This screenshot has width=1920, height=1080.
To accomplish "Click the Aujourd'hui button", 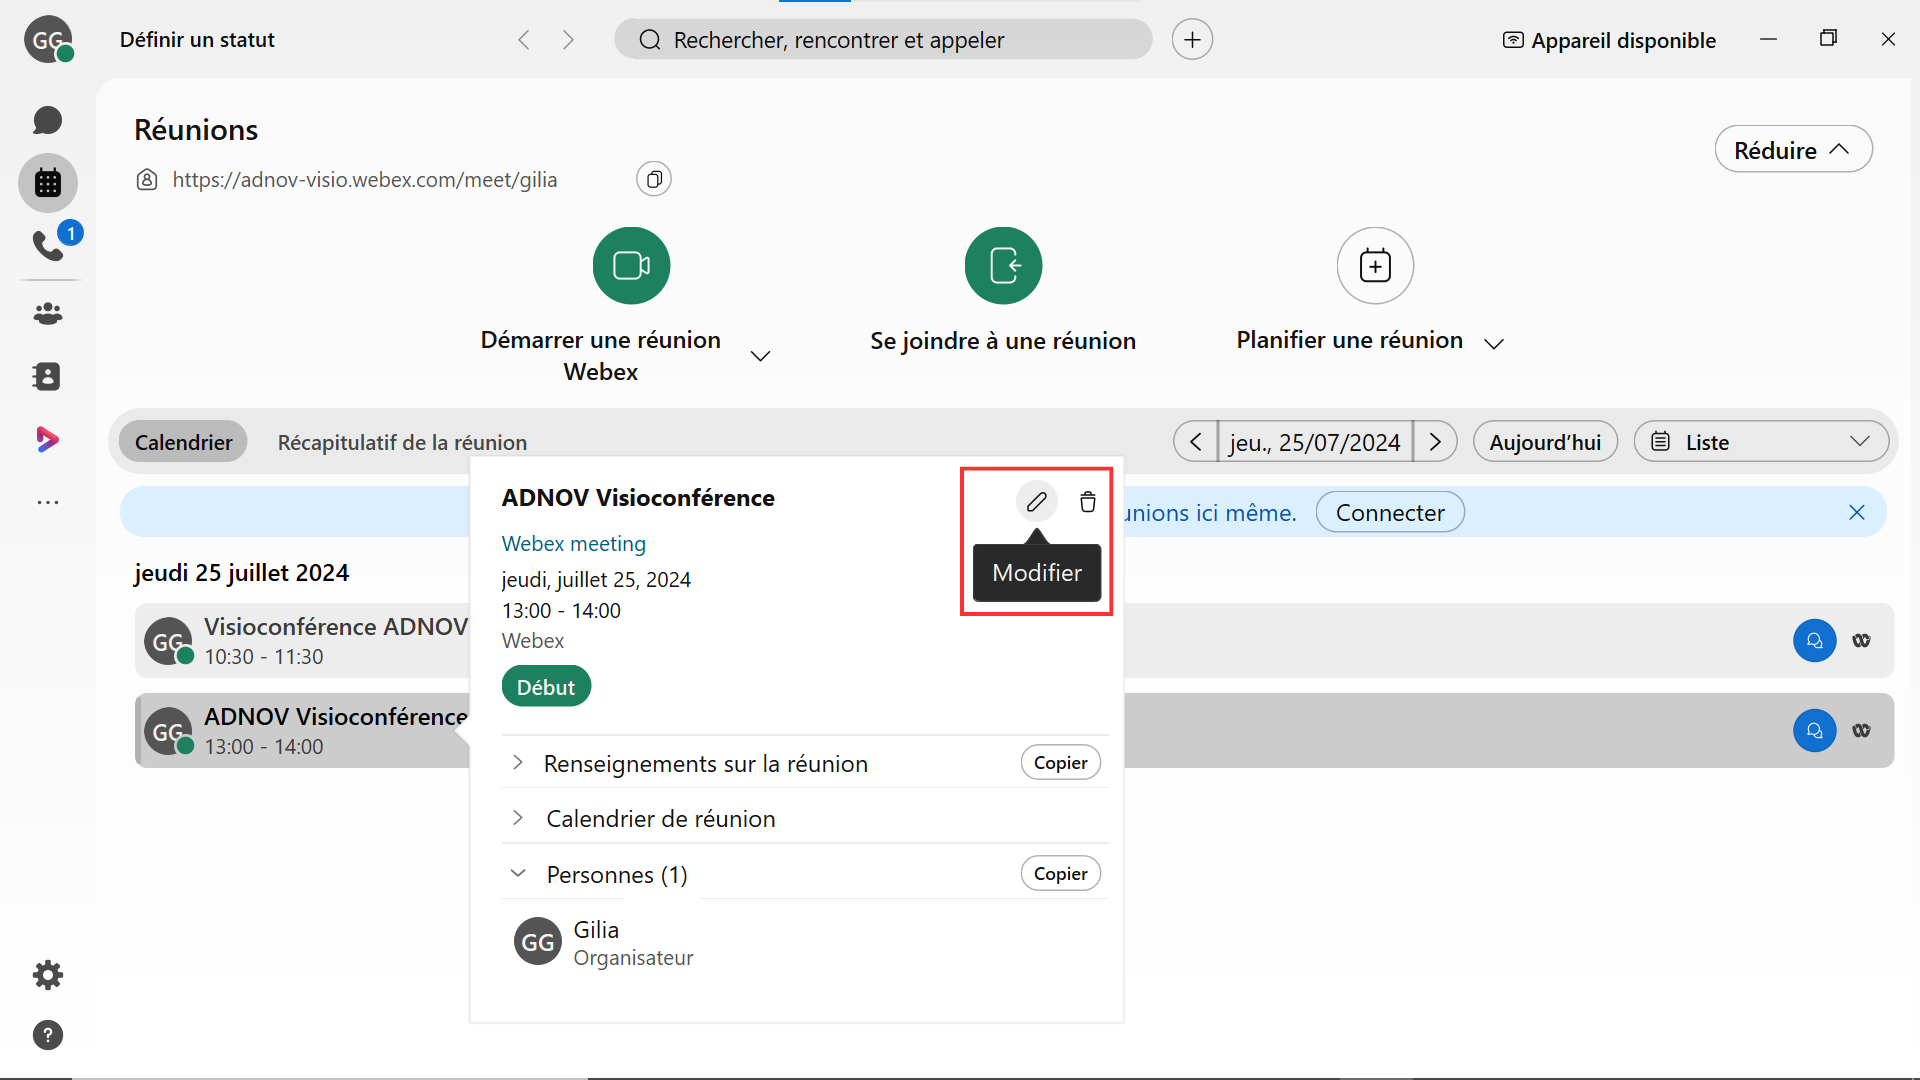I will coord(1545,442).
